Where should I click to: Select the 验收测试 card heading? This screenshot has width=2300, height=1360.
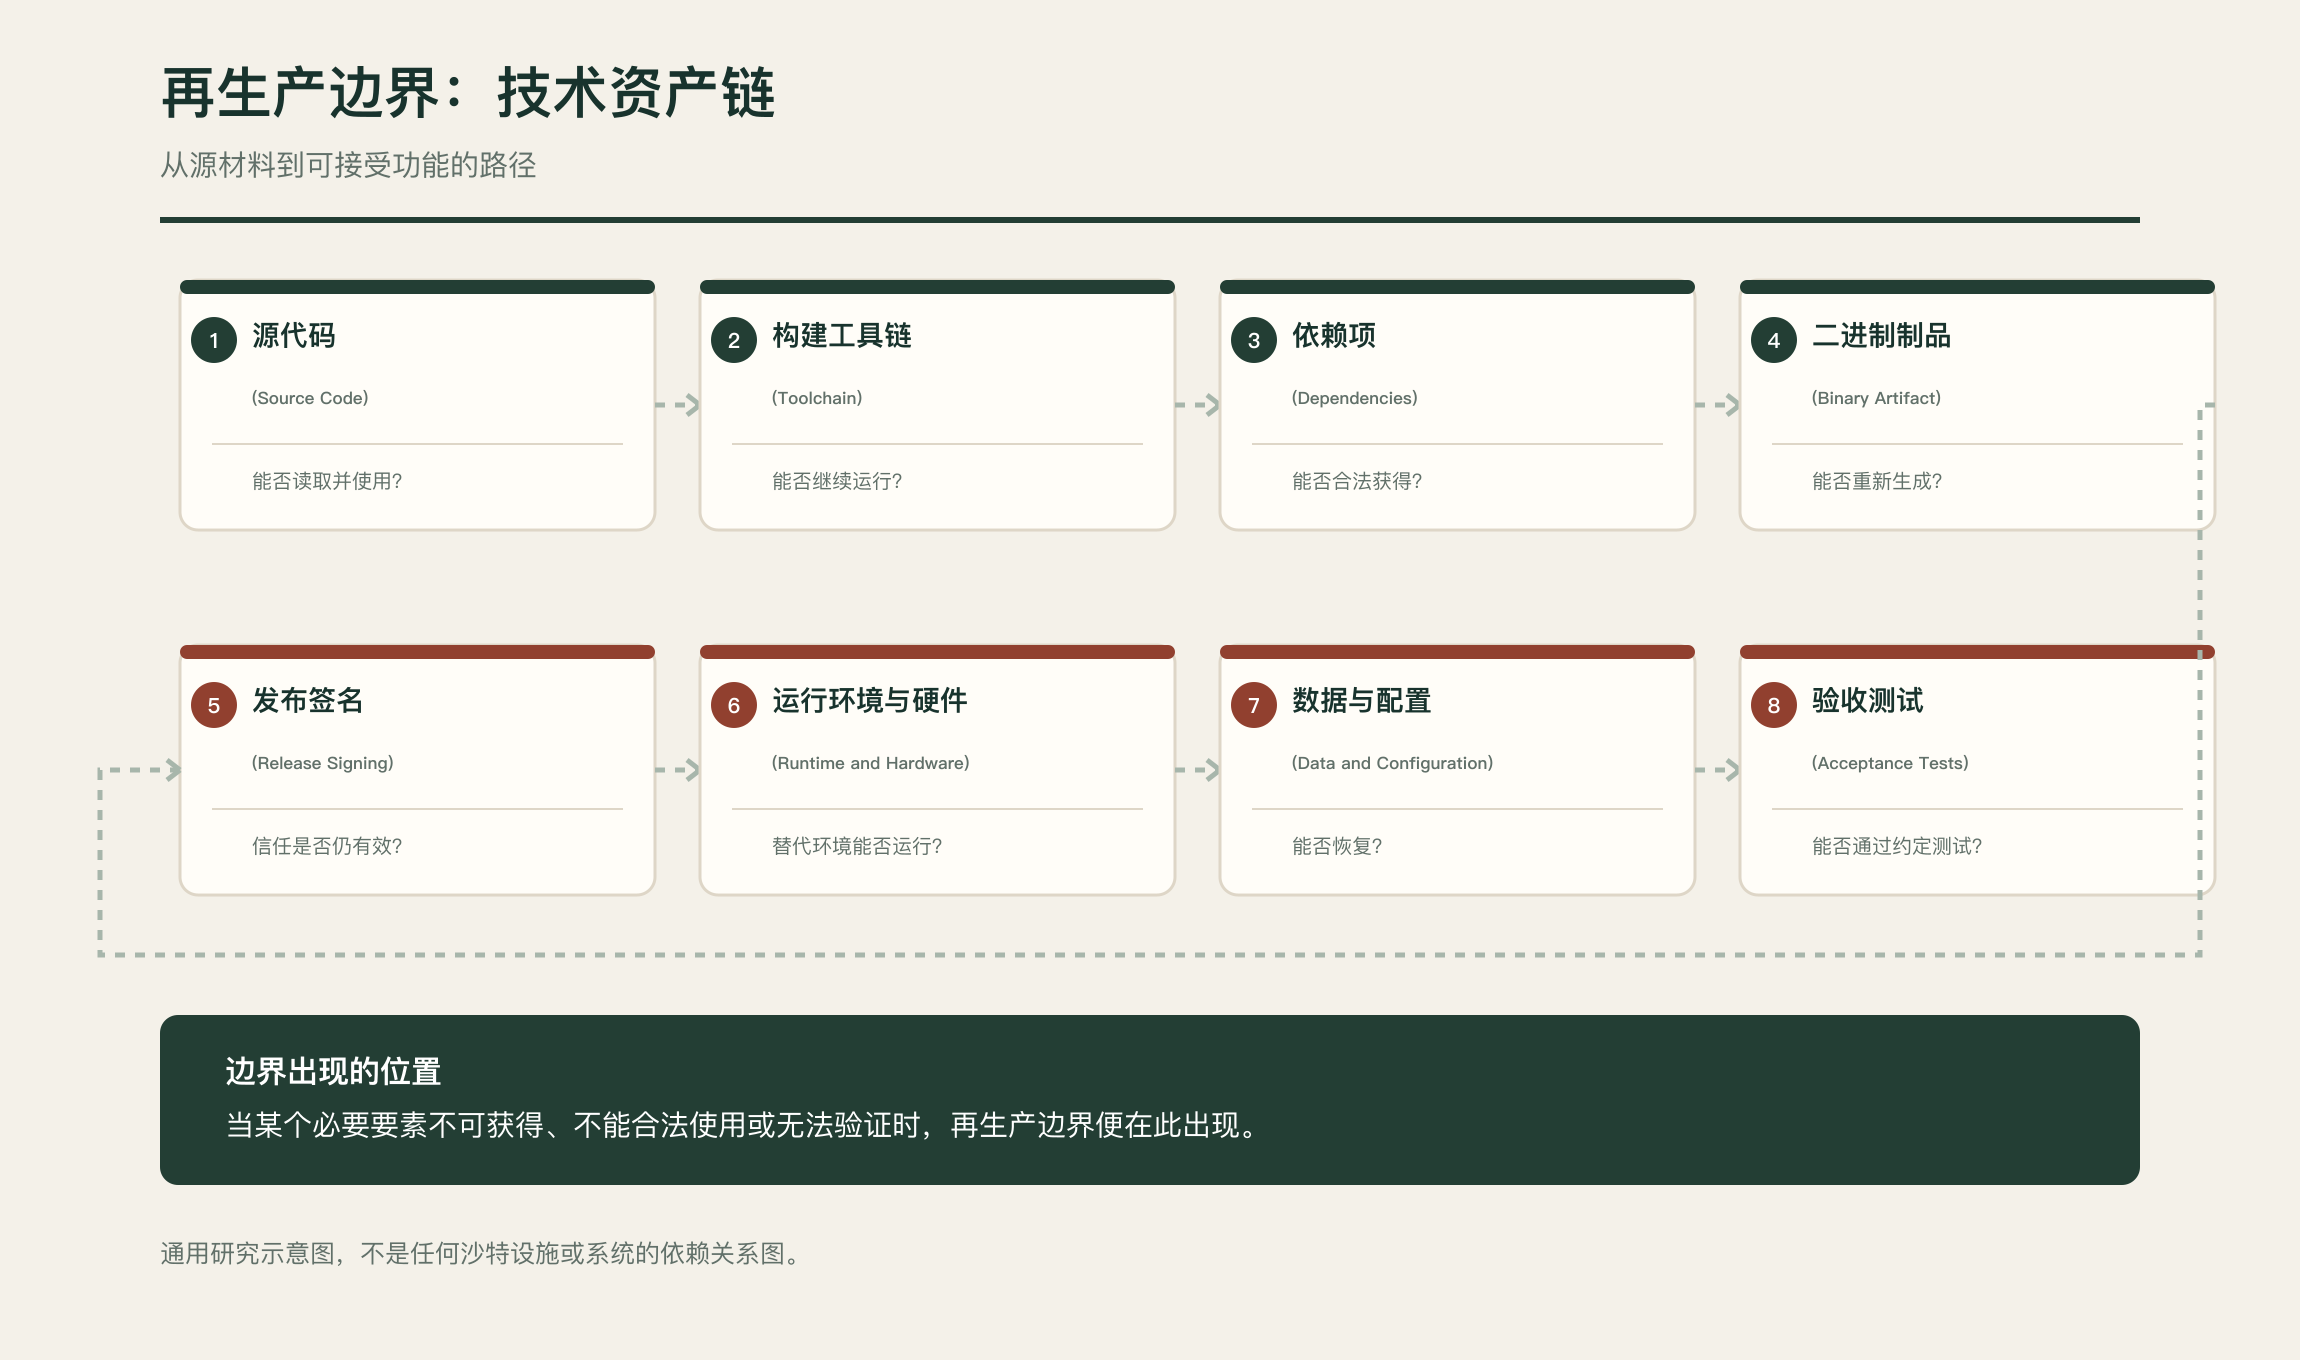1868,701
